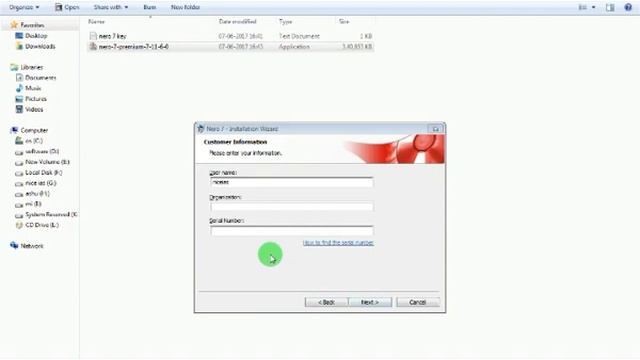Click Next in the Nero wizard
640x360 pixels.
tap(370, 302)
